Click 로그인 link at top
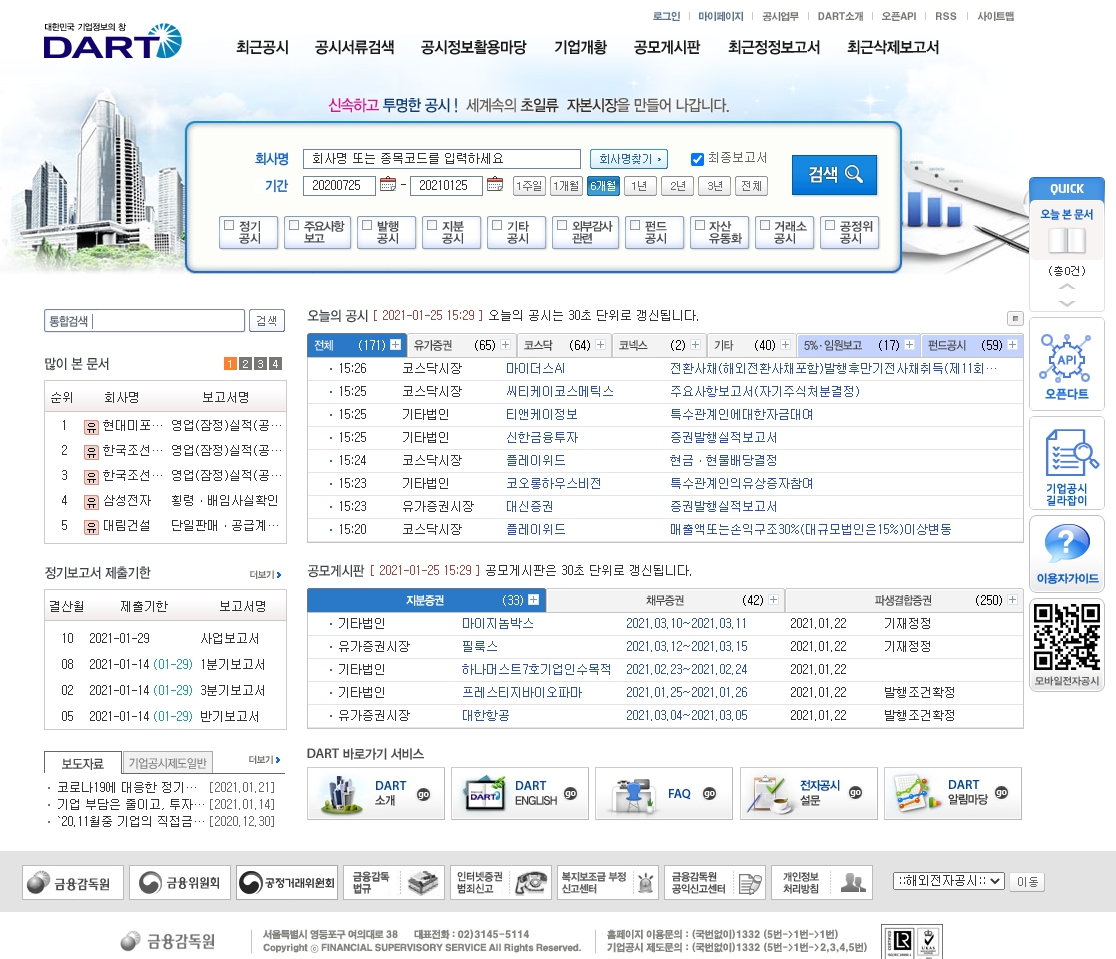Screen dimensions: 1116x959 coord(666,16)
